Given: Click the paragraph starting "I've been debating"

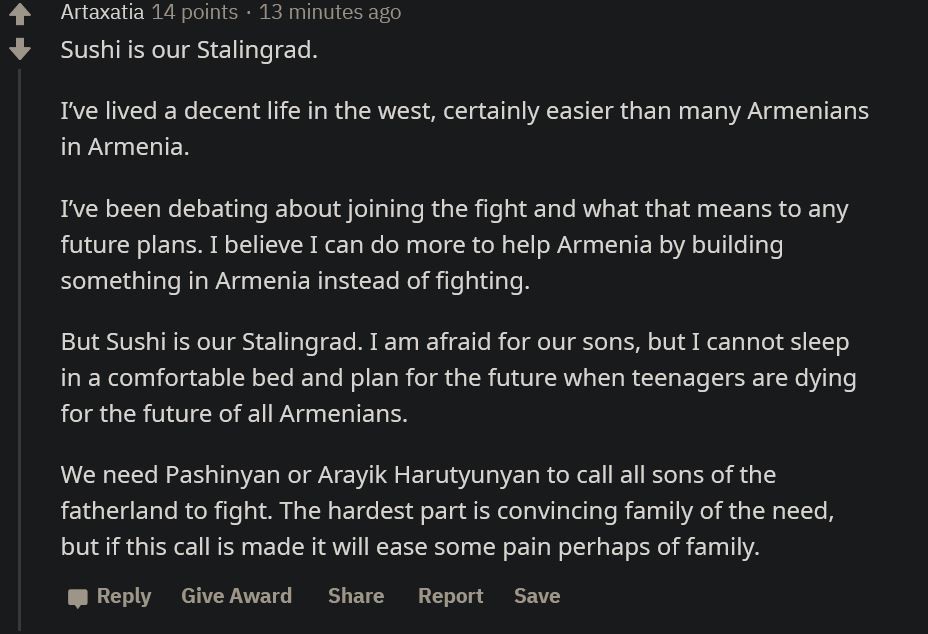Looking at the screenshot, I should pyautogui.click(x=454, y=245).
